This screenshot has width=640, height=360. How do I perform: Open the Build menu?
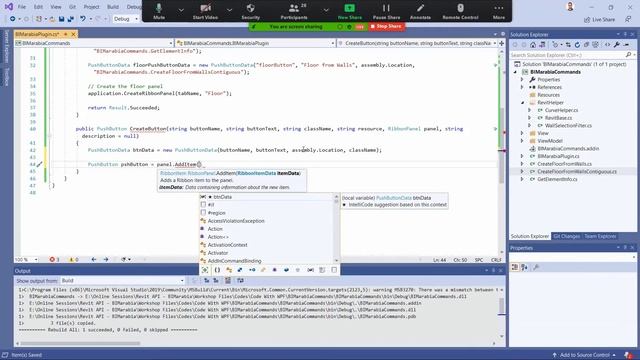click(x=113, y=7)
